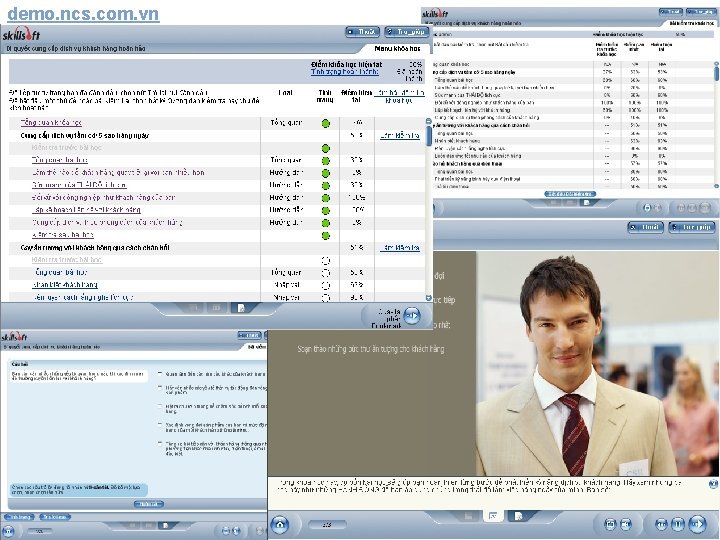Open Xem điểm thi for Cung cấp dịch vụ section
This screenshot has height=540, width=720.
tap(399, 135)
